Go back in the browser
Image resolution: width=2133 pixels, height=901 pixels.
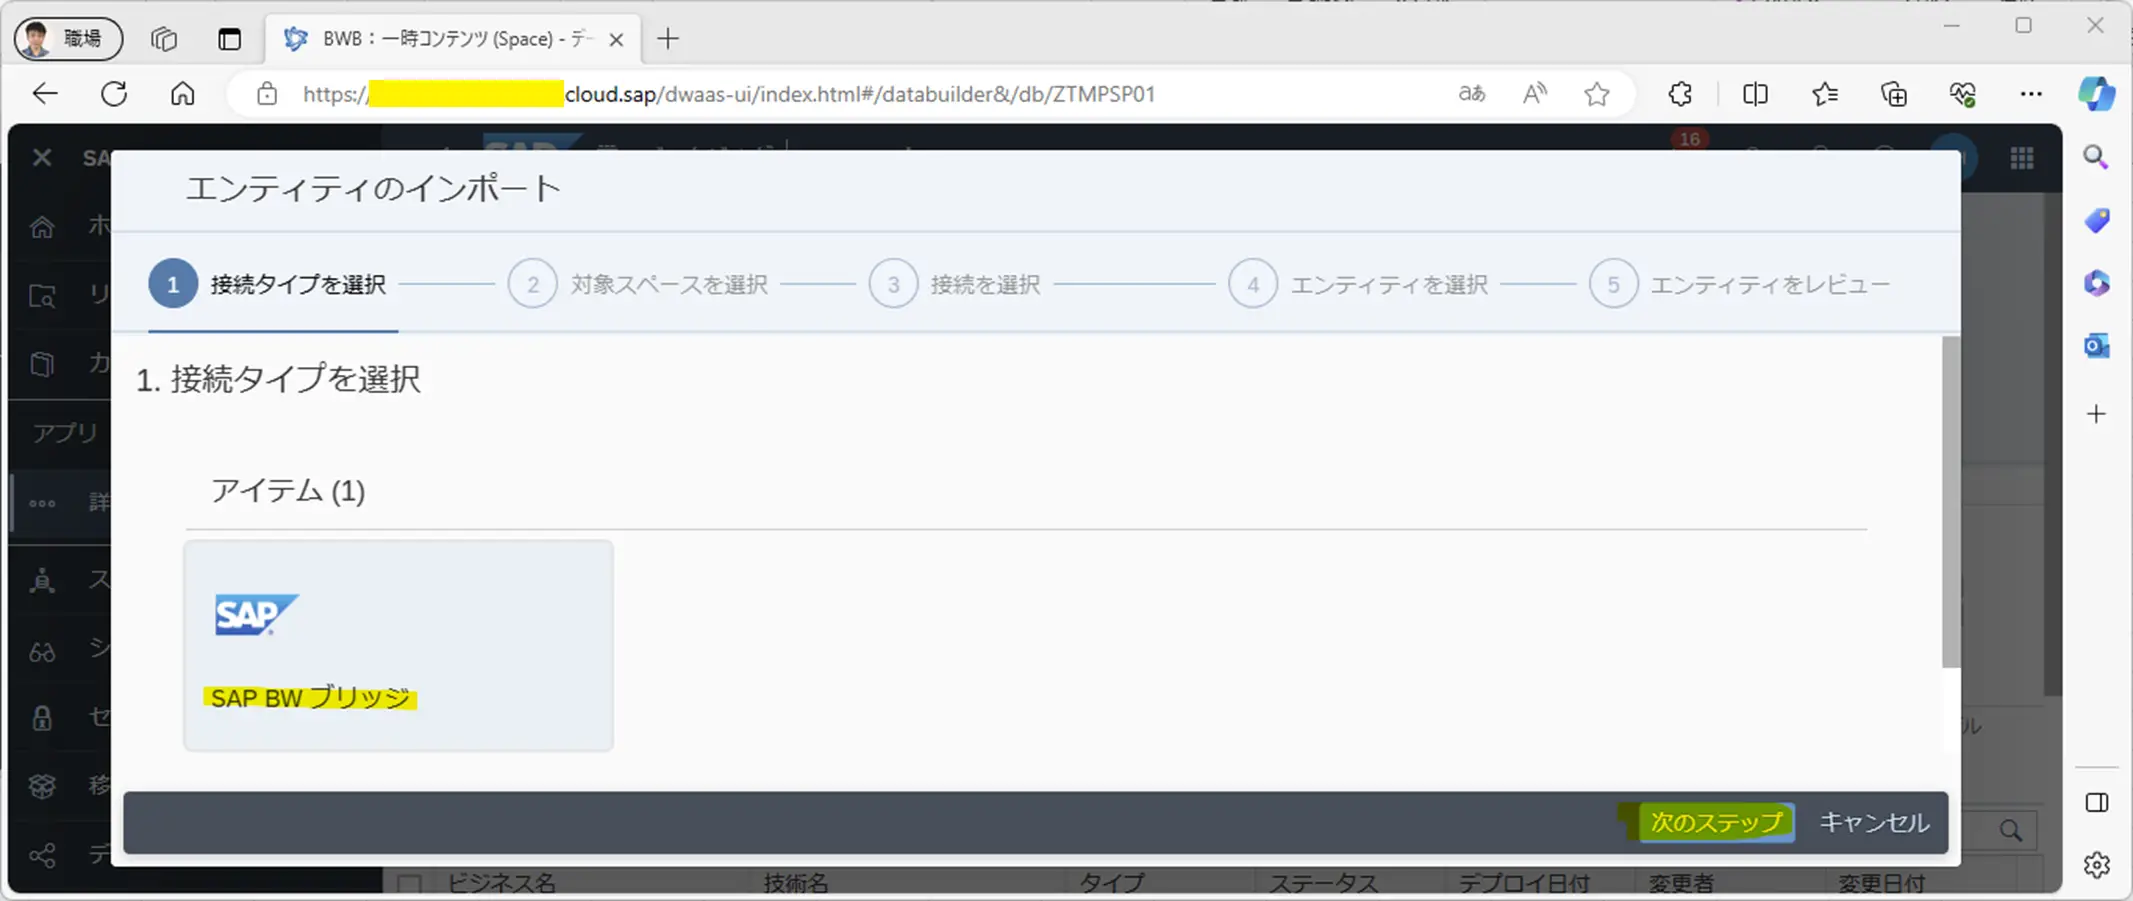coord(45,94)
